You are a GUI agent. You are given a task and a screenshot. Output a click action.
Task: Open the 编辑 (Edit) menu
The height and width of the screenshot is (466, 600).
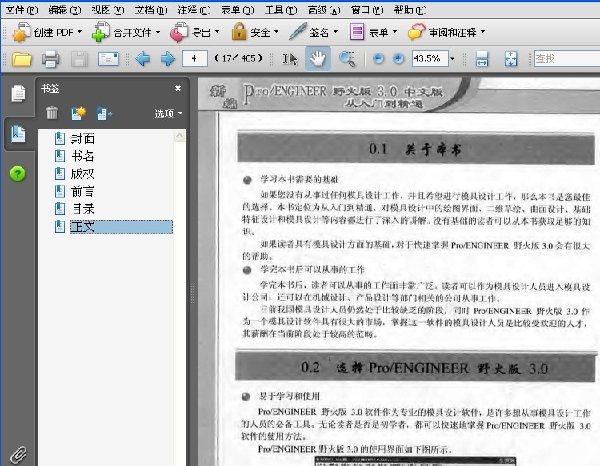pos(64,10)
